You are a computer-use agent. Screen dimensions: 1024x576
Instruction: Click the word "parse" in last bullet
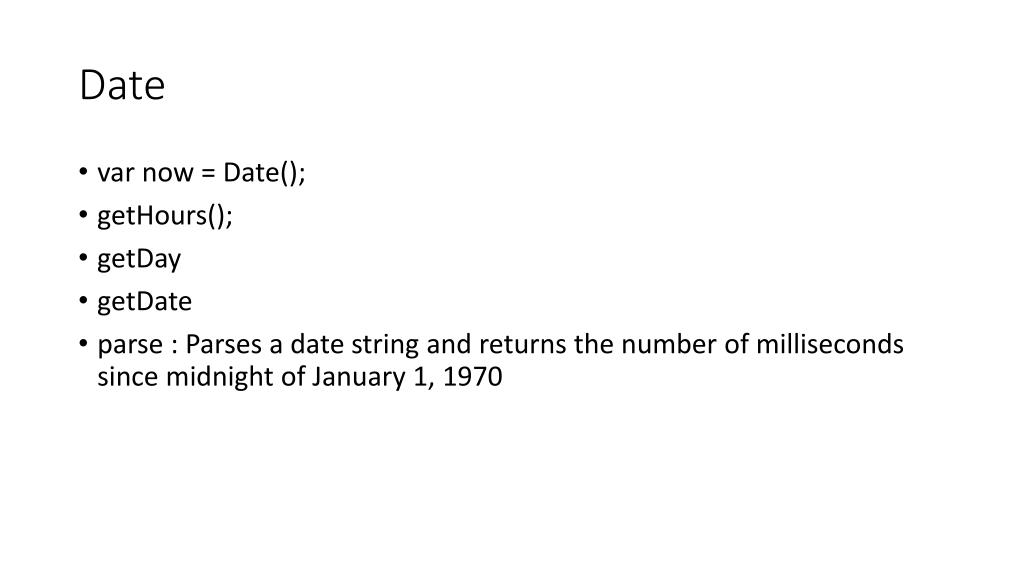[130, 345]
